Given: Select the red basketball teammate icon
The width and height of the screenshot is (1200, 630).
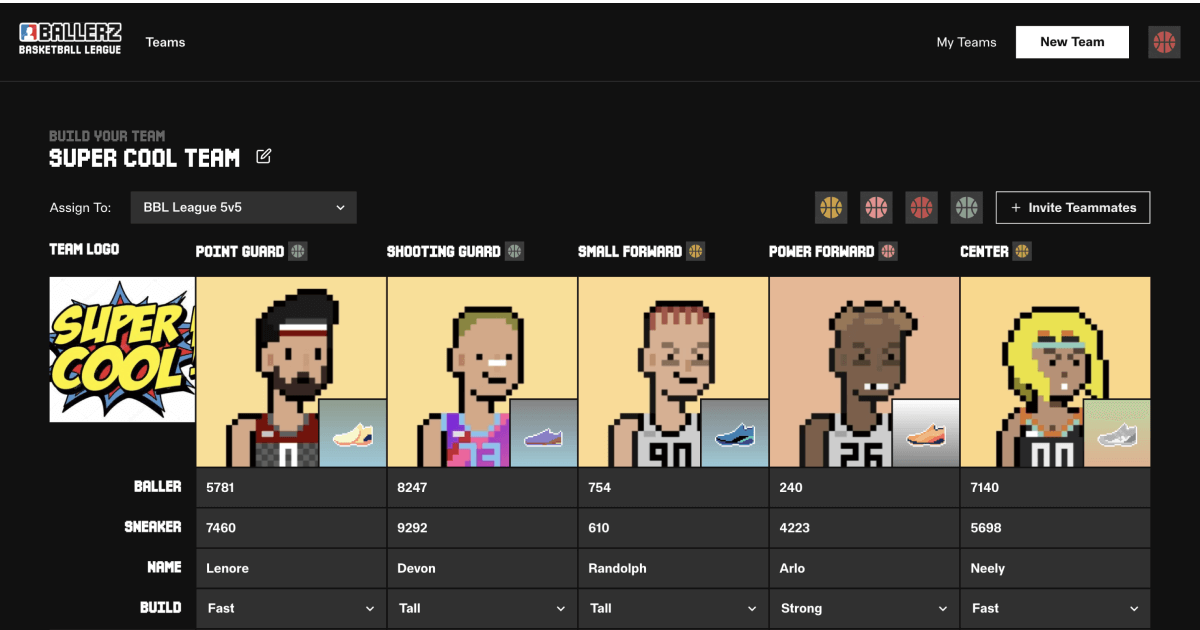Looking at the screenshot, I should (921, 208).
